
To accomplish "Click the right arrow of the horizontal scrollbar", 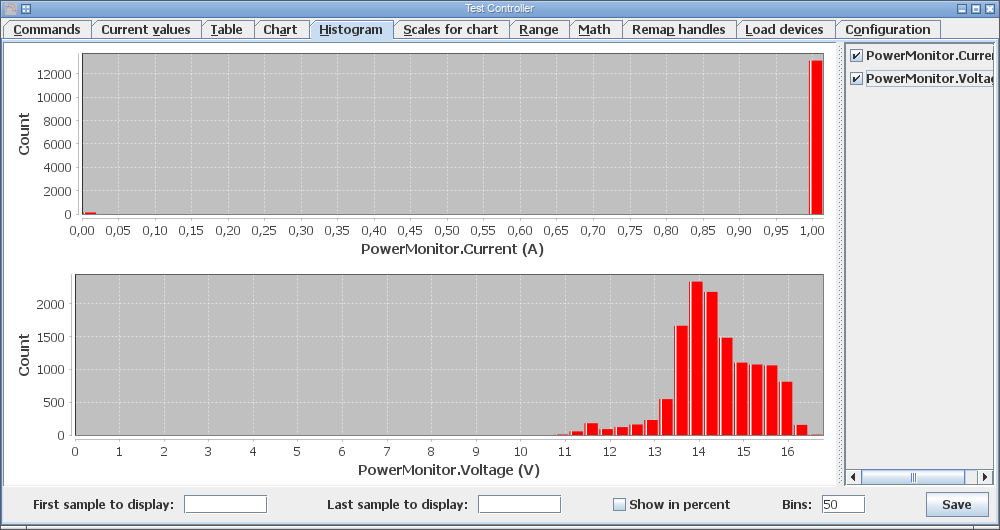I will 985,477.
